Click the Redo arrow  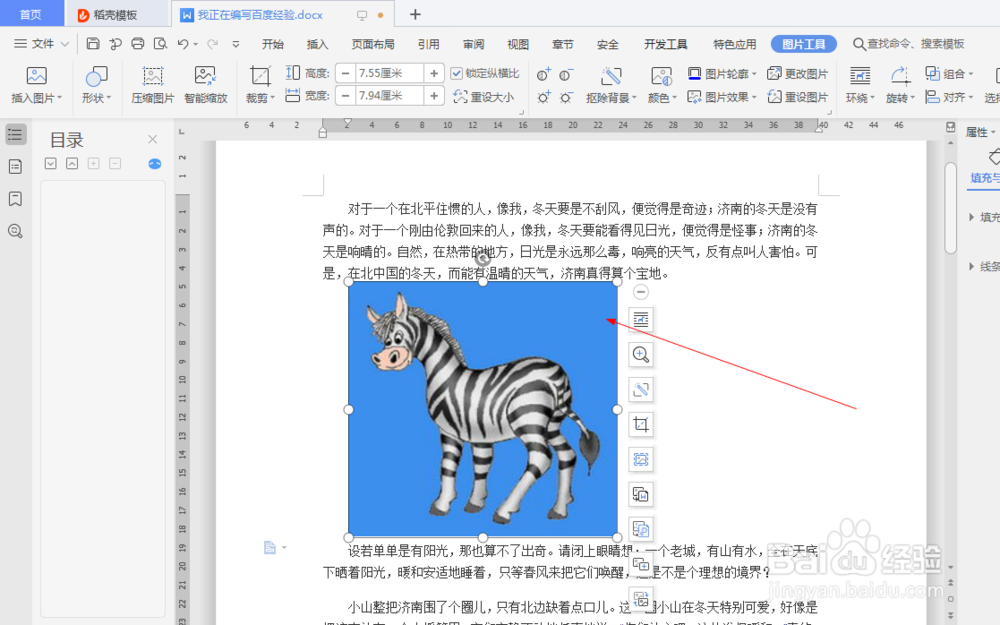pos(212,43)
